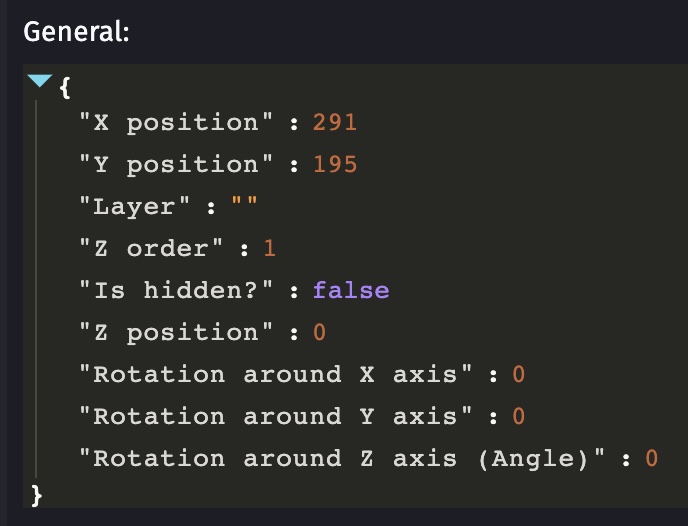Edit Rotation around Y axis value

[519, 416]
